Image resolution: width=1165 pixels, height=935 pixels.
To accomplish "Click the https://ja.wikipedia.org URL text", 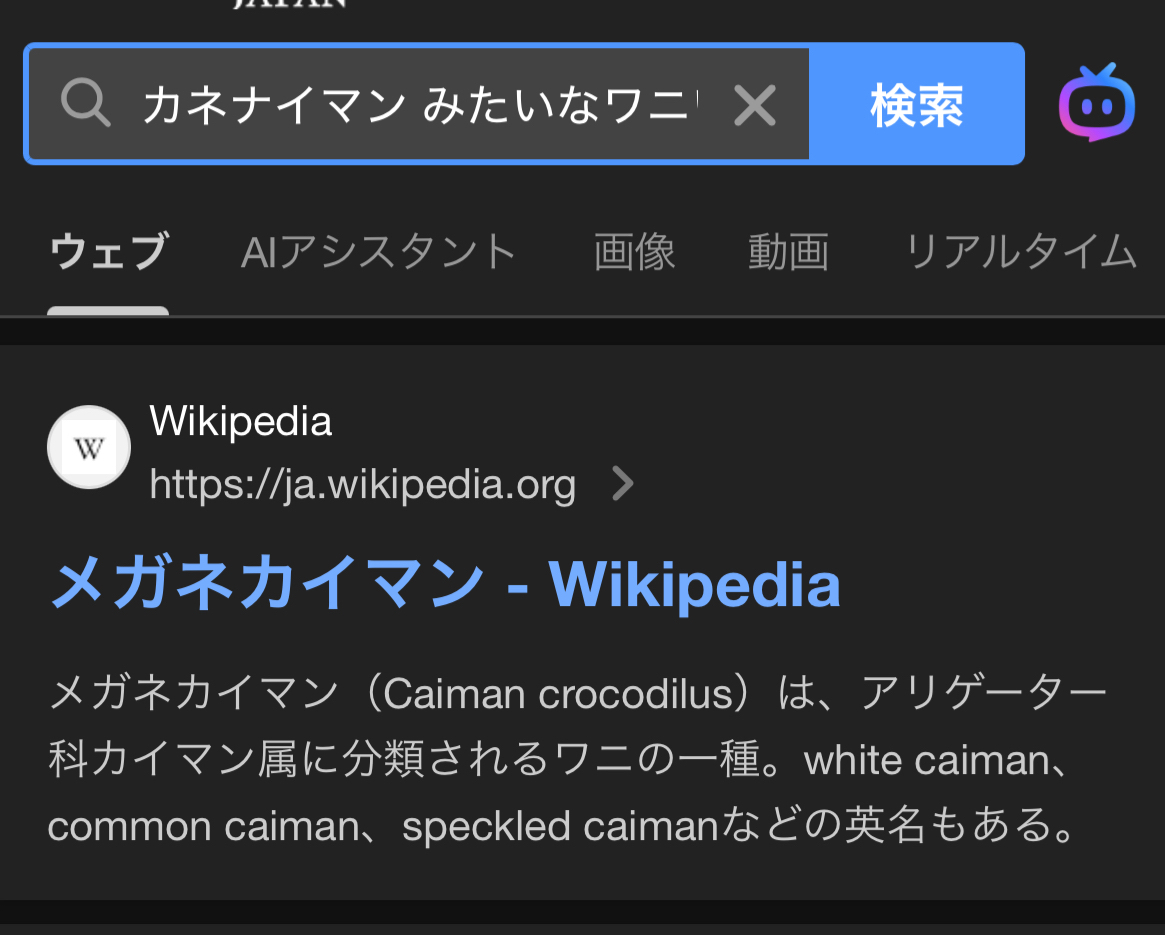I will pyautogui.click(x=362, y=485).
